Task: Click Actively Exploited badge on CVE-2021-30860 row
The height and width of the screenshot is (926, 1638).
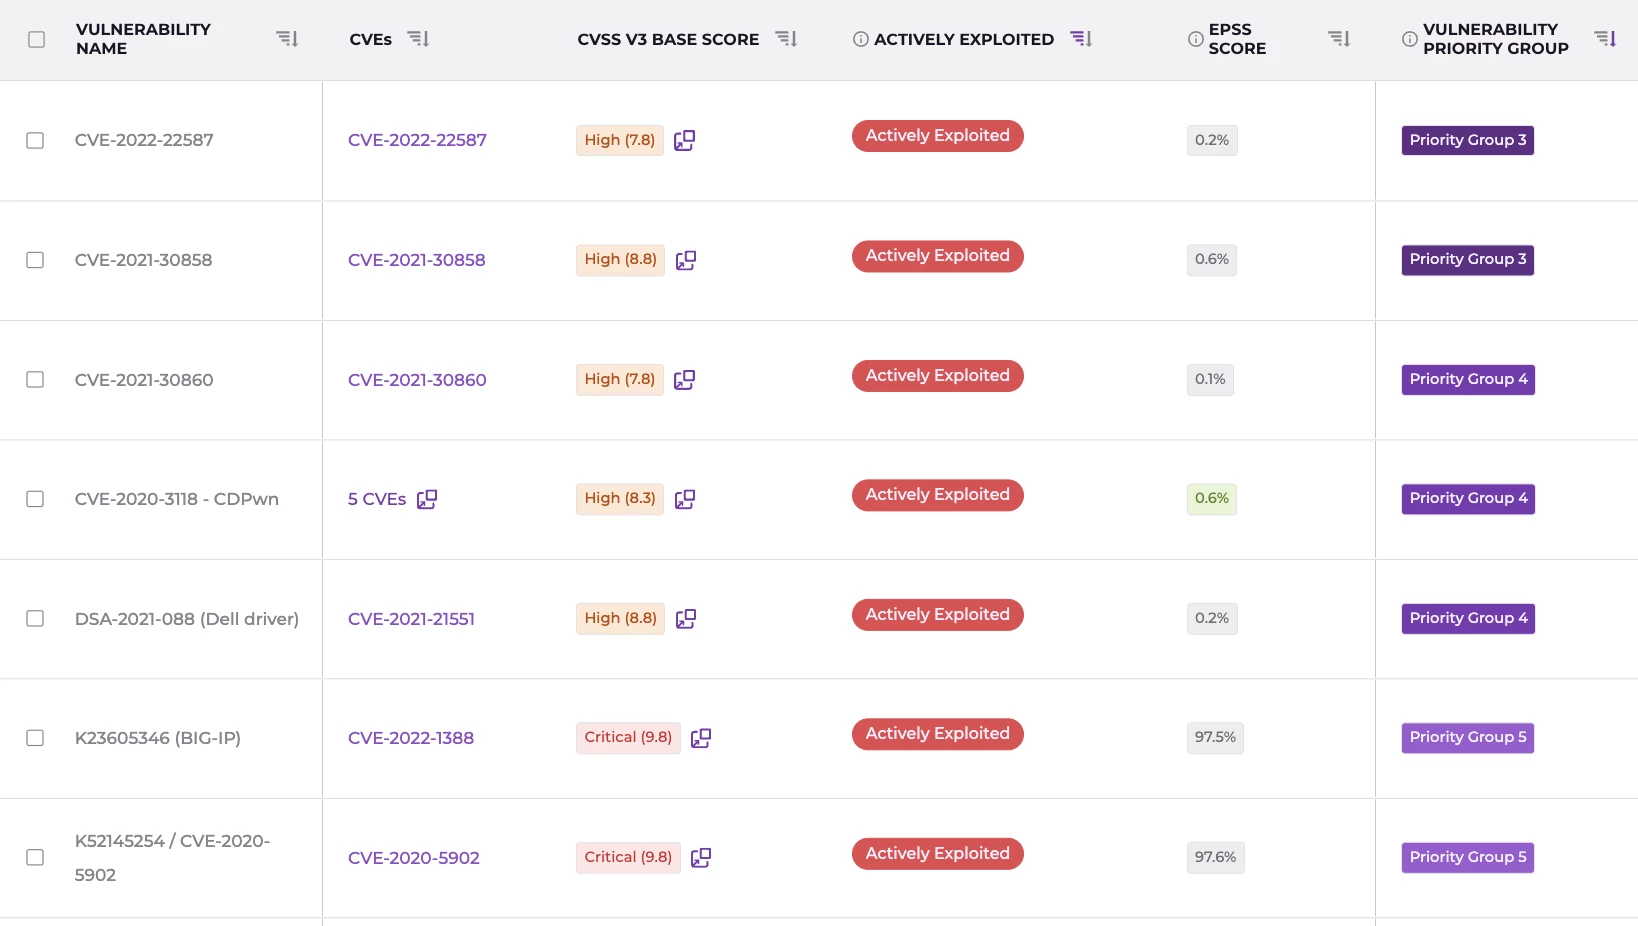Action: (937, 376)
